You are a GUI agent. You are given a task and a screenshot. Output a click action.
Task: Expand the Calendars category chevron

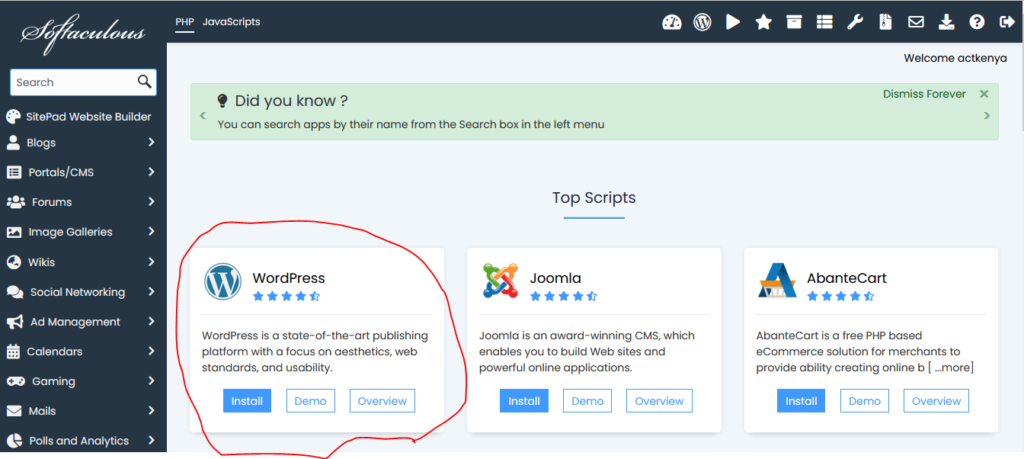152,351
